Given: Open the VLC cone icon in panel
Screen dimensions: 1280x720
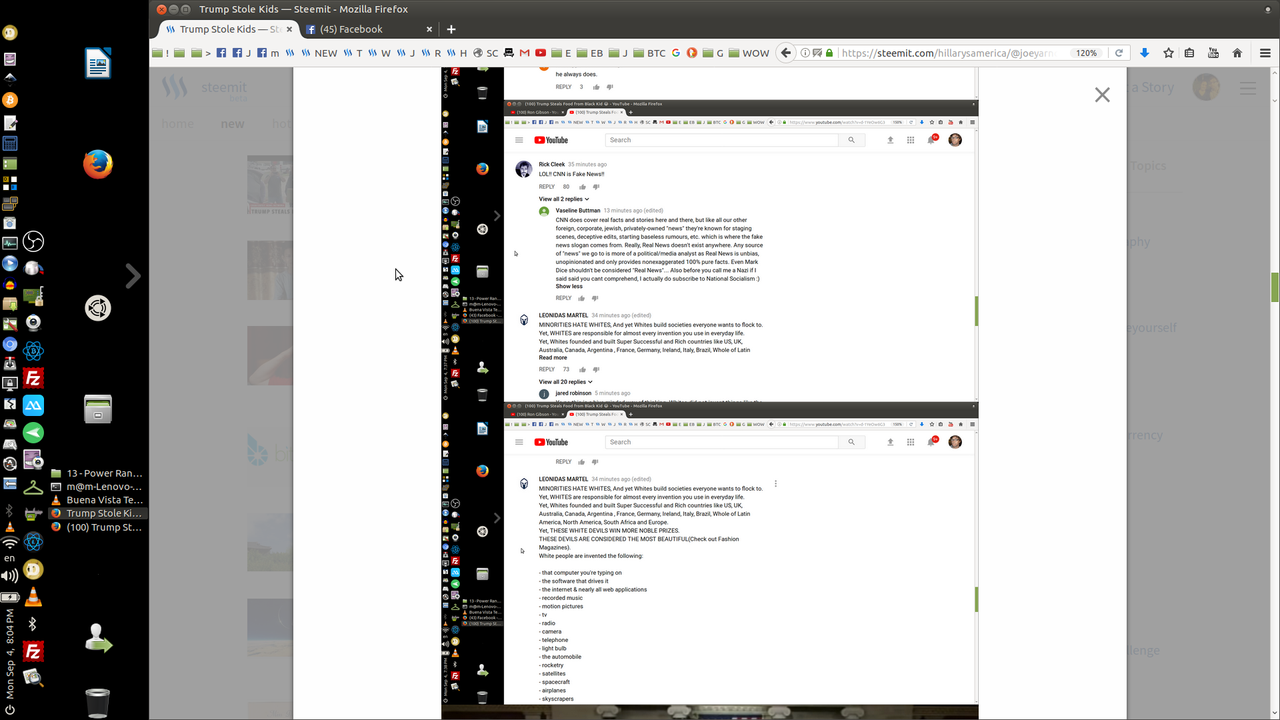Looking at the screenshot, I should pyautogui.click(x=33, y=597).
